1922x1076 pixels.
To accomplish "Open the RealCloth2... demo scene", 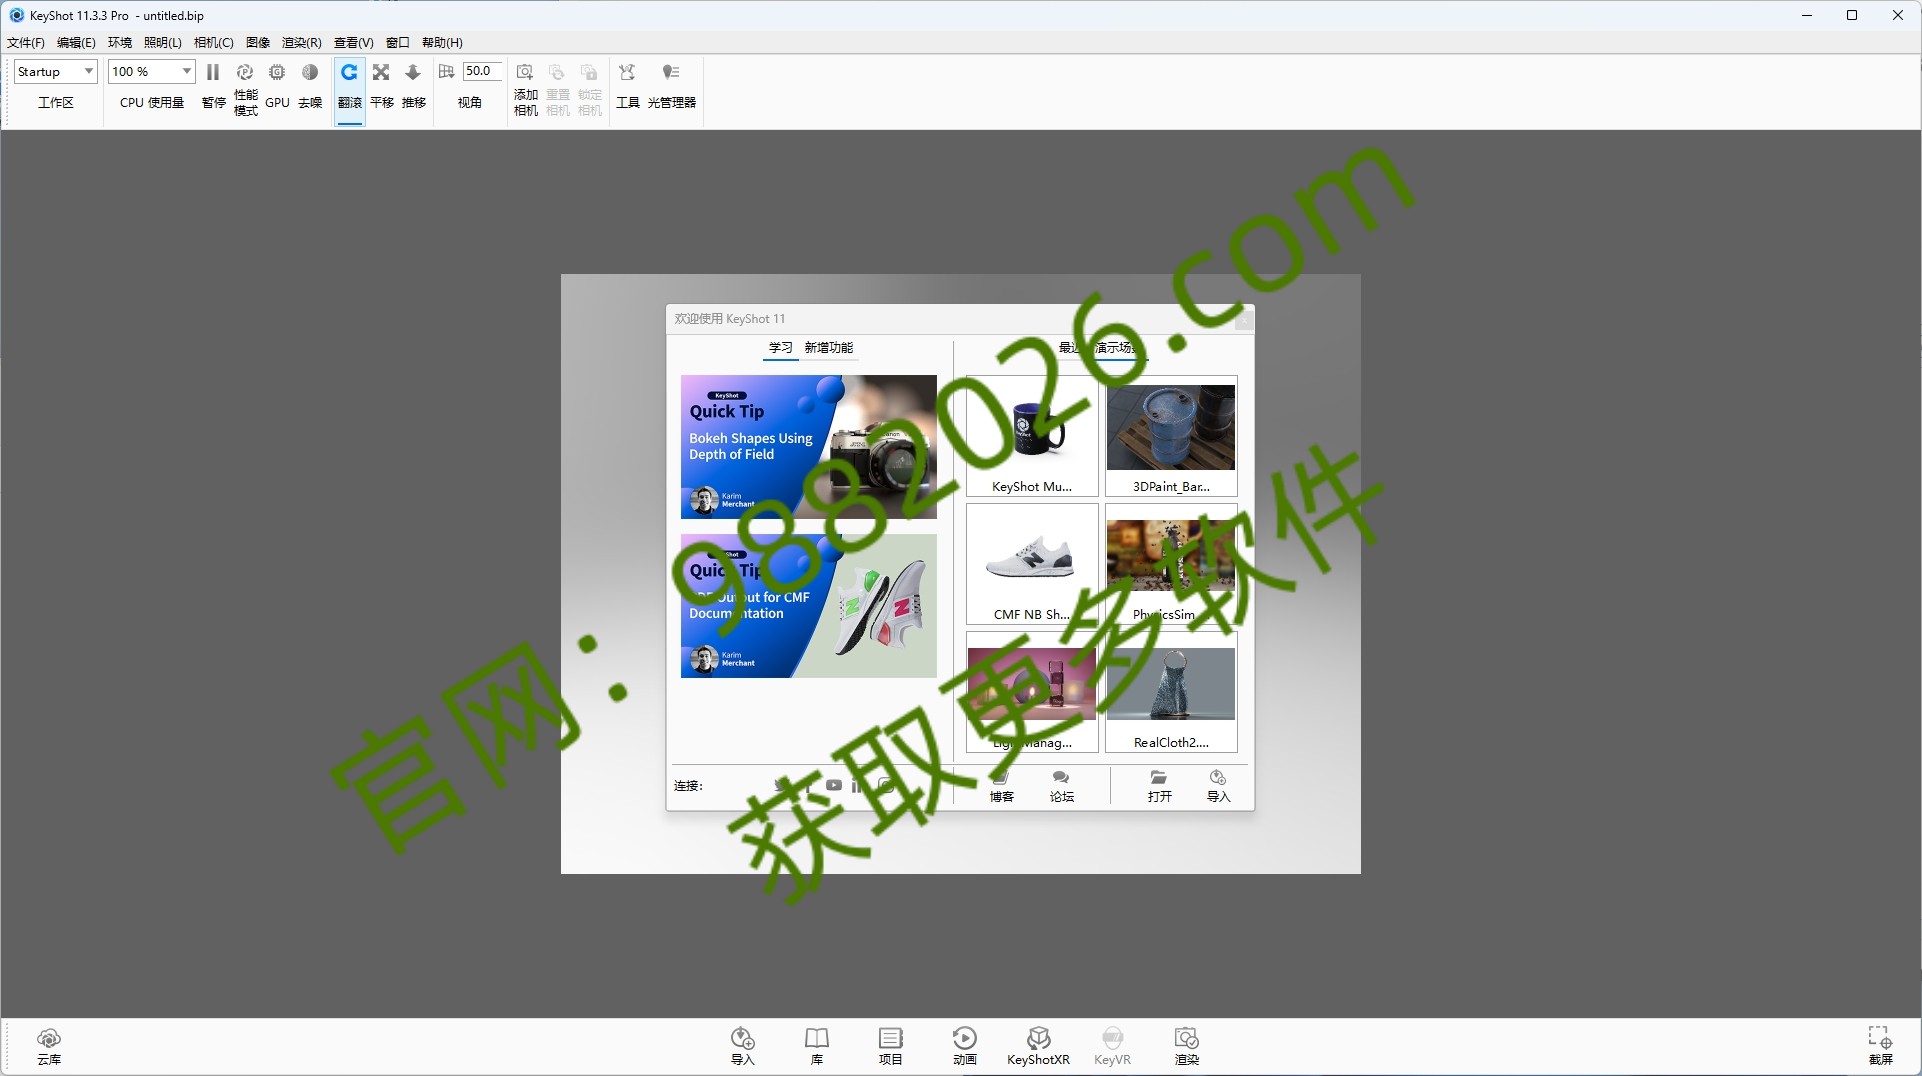I will pyautogui.click(x=1171, y=692).
